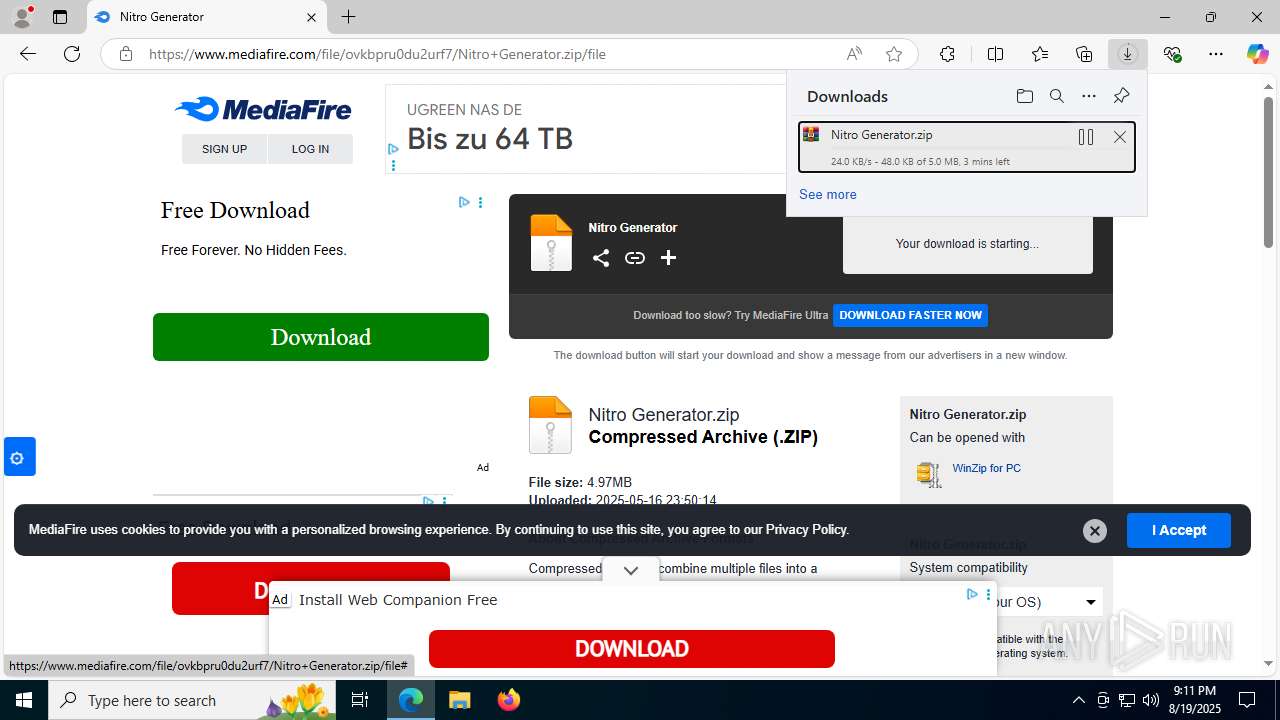Screen dimensions: 1280x720
Task: Open the Favorites list icon
Action: tap(1040, 54)
